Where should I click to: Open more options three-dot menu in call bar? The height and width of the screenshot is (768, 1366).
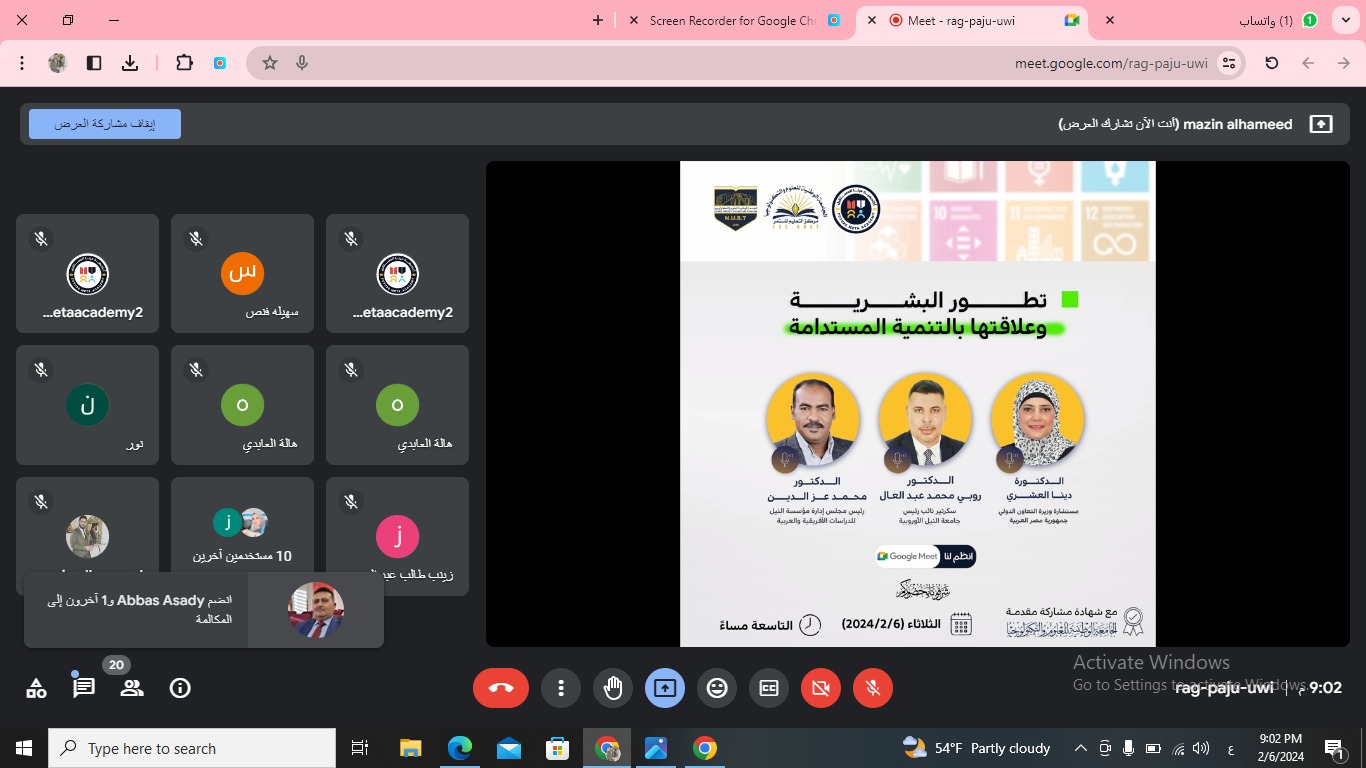click(561, 688)
